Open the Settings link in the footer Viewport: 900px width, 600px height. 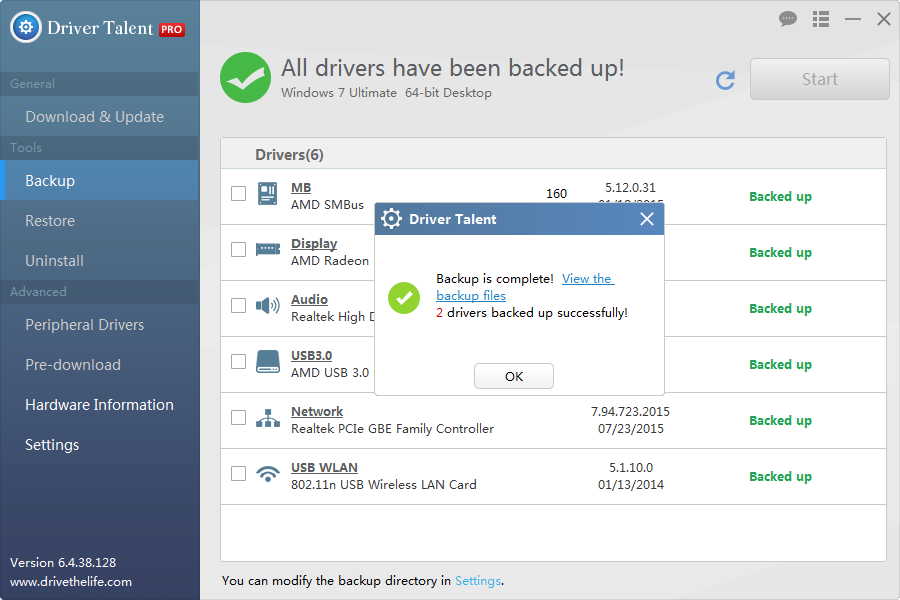click(x=478, y=580)
